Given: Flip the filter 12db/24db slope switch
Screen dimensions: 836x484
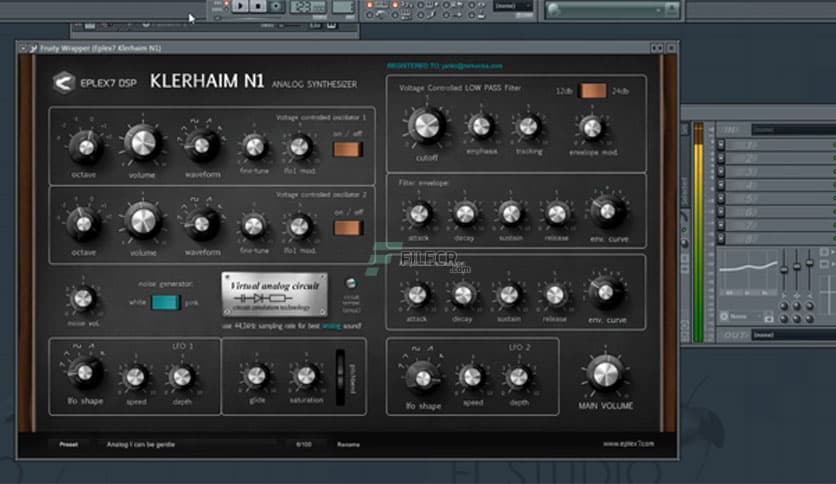Looking at the screenshot, I should pos(593,91).
